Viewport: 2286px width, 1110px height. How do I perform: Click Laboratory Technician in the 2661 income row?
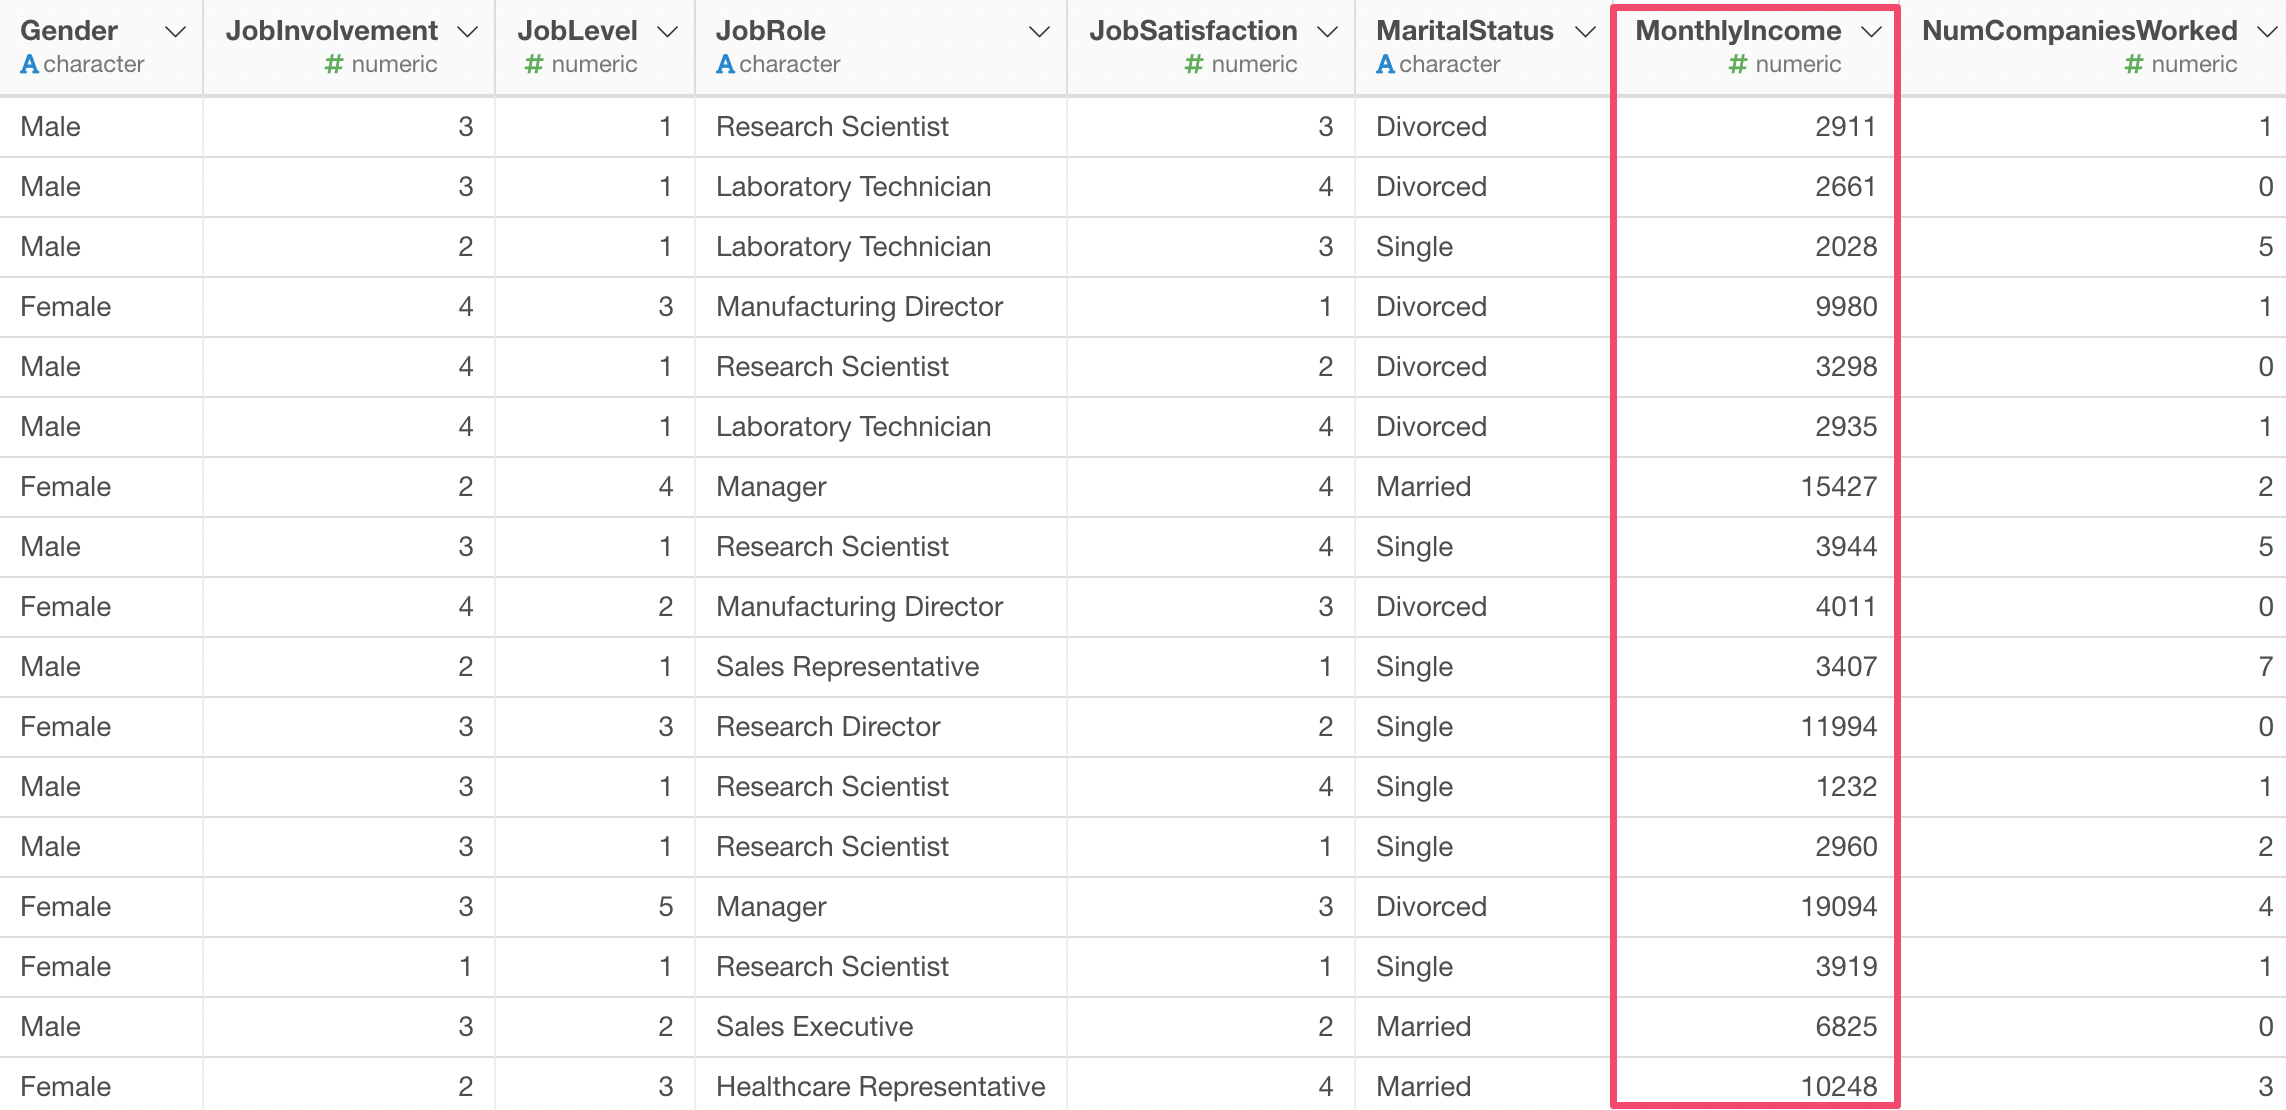tap(853, 187)
